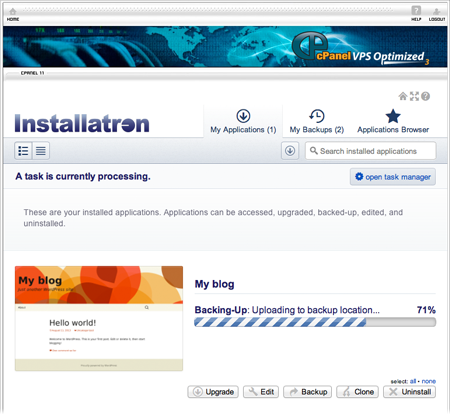Click the open task manager button

(393, 177)
